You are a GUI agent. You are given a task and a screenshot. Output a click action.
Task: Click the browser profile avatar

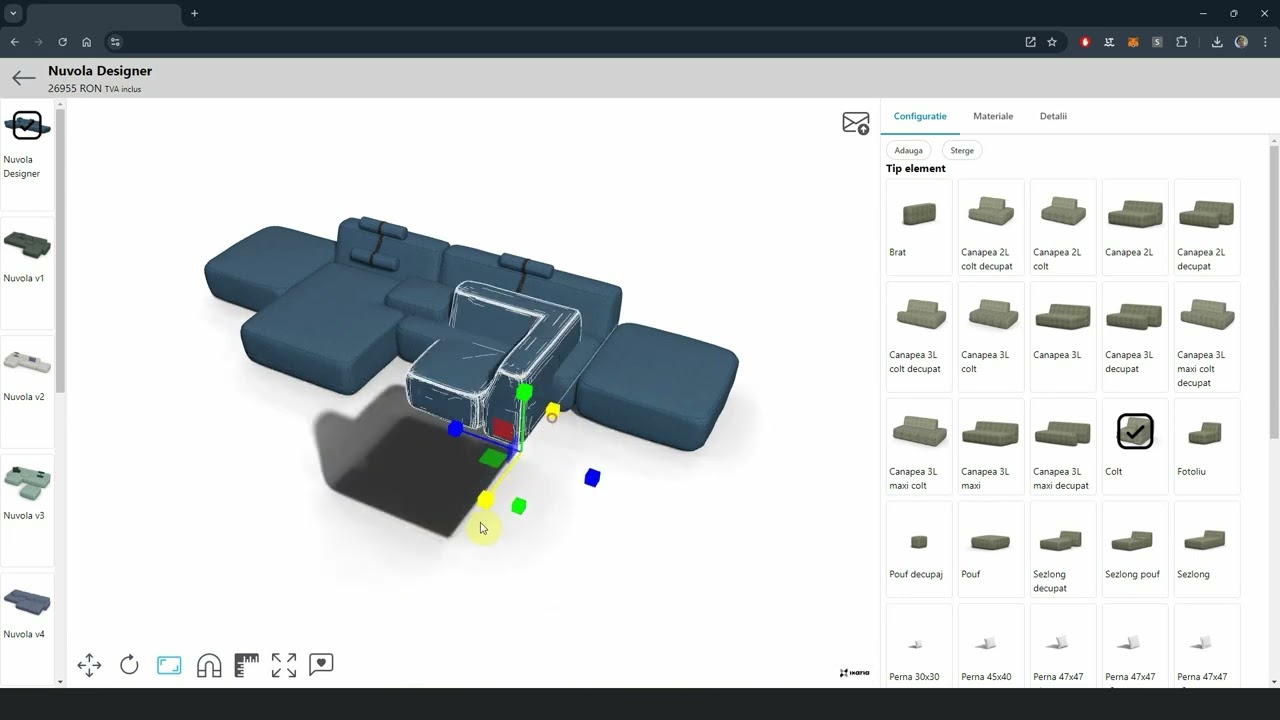(1241, 42)
